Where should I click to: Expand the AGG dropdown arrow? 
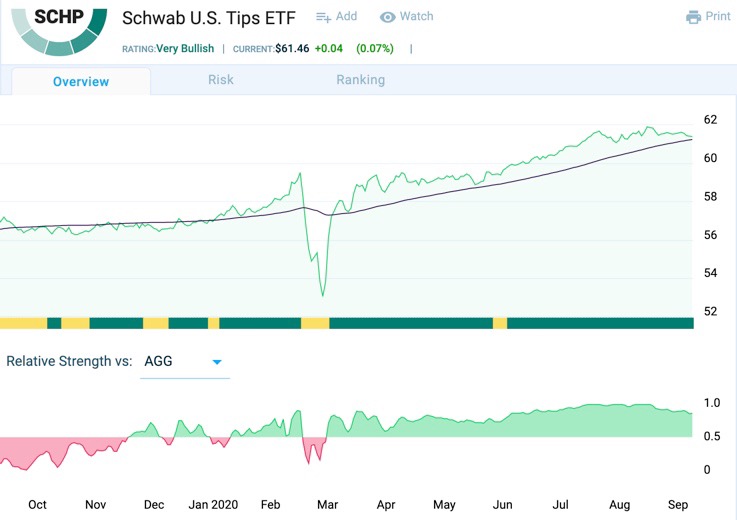click(217, 362)
